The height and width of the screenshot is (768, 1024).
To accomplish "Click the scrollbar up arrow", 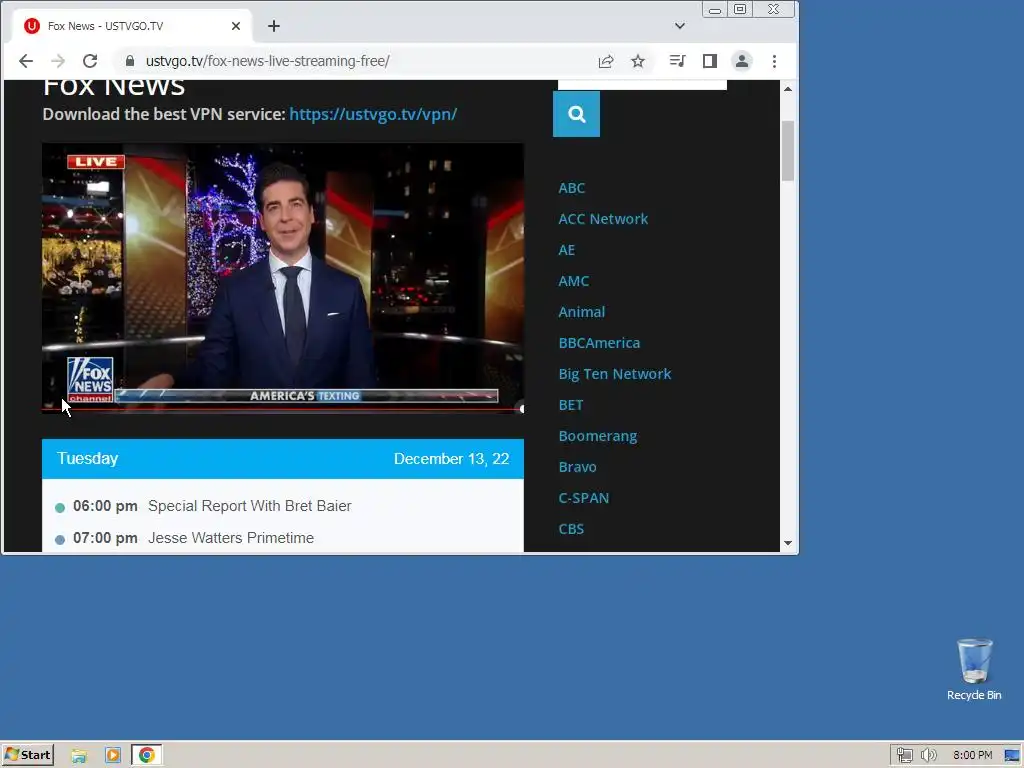I will tap(788, 89).
